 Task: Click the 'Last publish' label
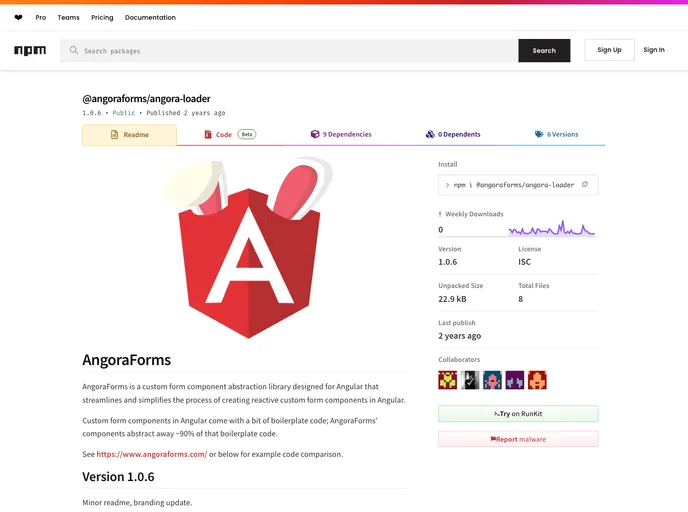click(x=457, y=322)
